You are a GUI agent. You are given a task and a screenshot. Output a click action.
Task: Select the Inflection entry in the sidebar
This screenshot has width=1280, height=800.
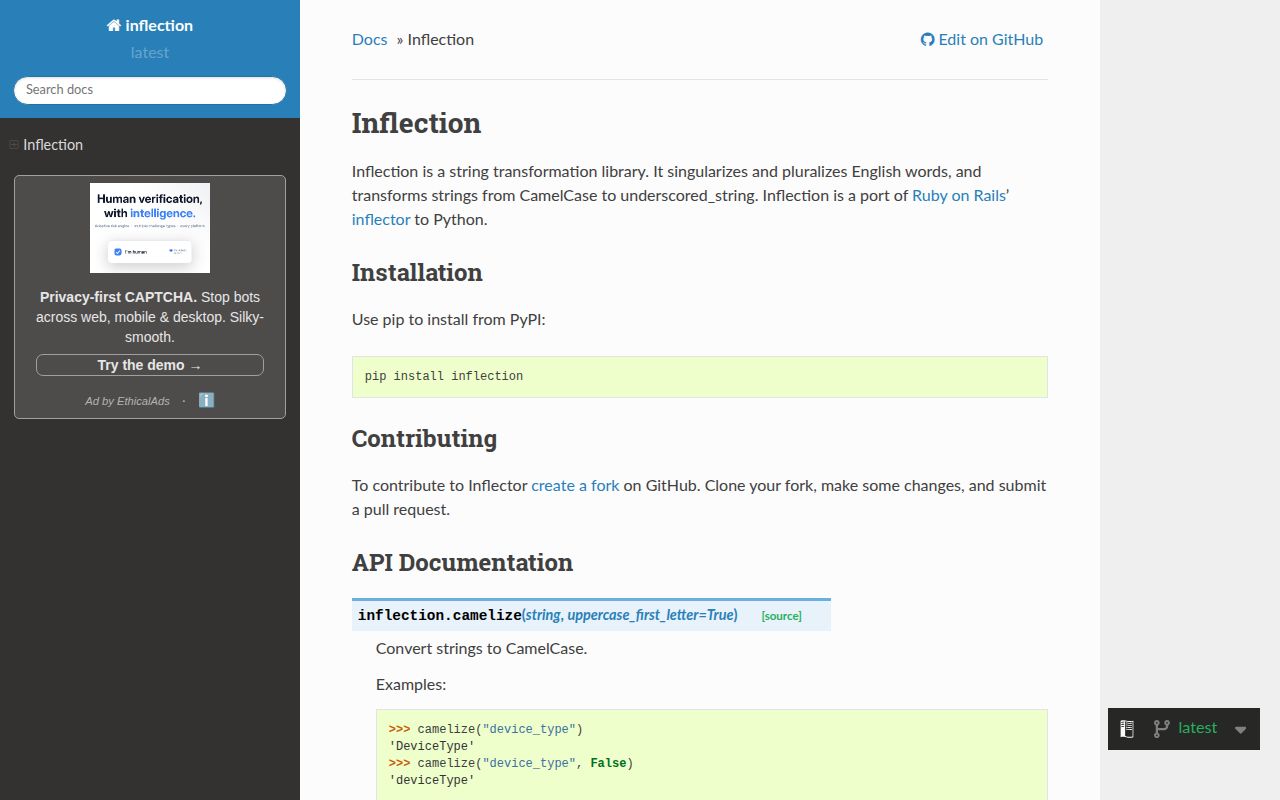[x=53, y=145]
